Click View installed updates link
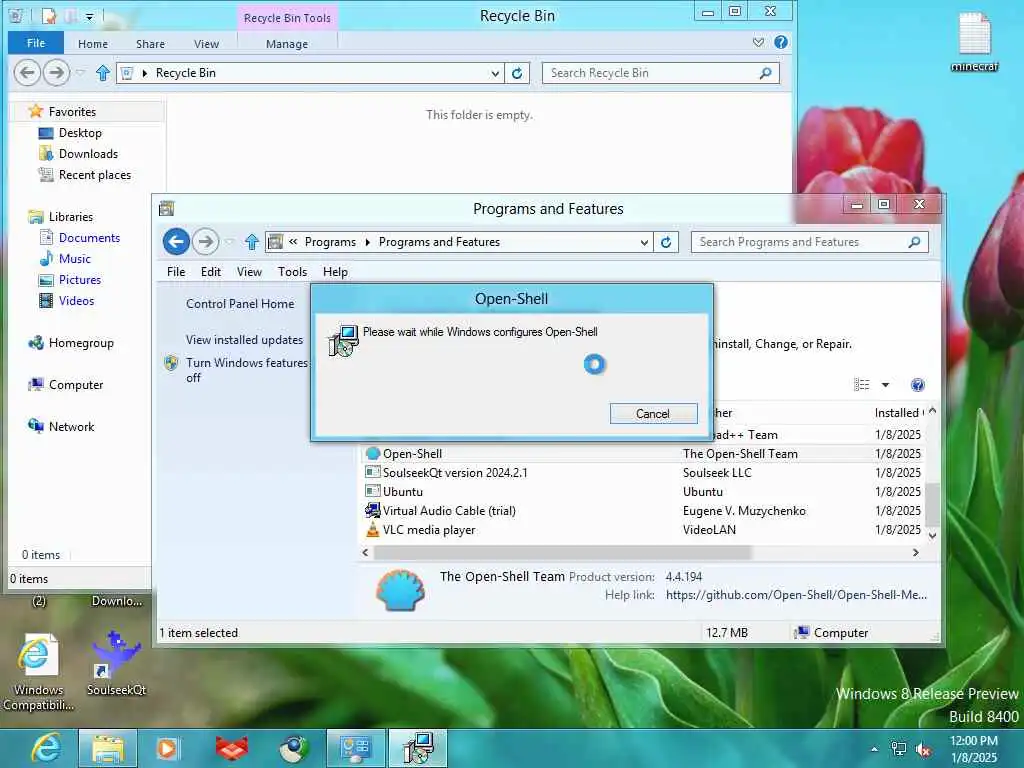The width and height of the screenshot is (1024, 768). pos(244,340)
